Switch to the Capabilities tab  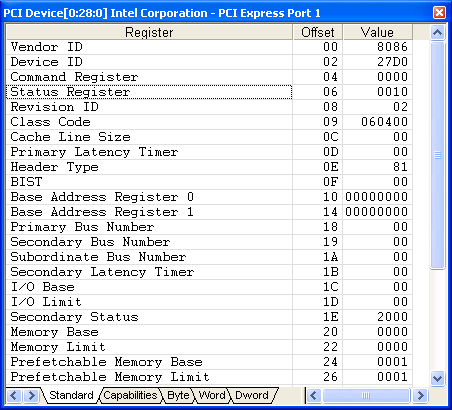tap(130, 395)
